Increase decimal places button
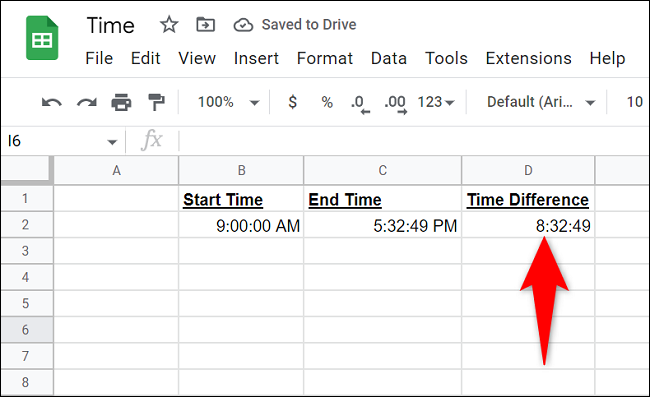Viewport: 650px width, 397px height. pyautogui.click(x=395, y=104)
